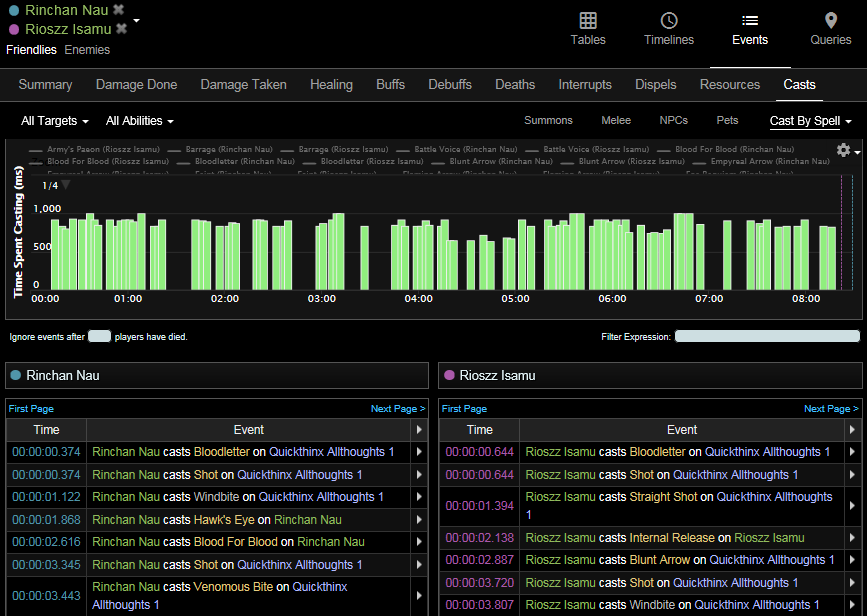
Task: Toggle the Melee filter
Action: (616, 121)
